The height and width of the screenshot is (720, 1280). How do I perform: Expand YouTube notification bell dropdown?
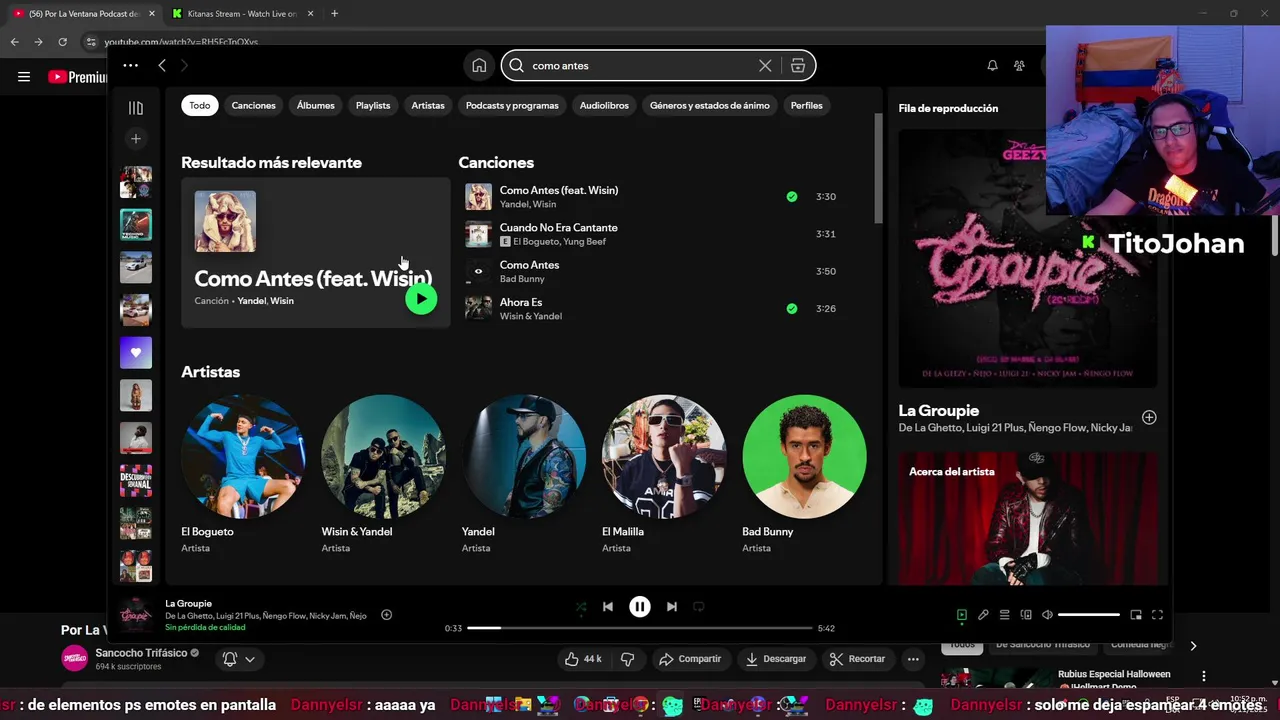[x=239, y=659]
